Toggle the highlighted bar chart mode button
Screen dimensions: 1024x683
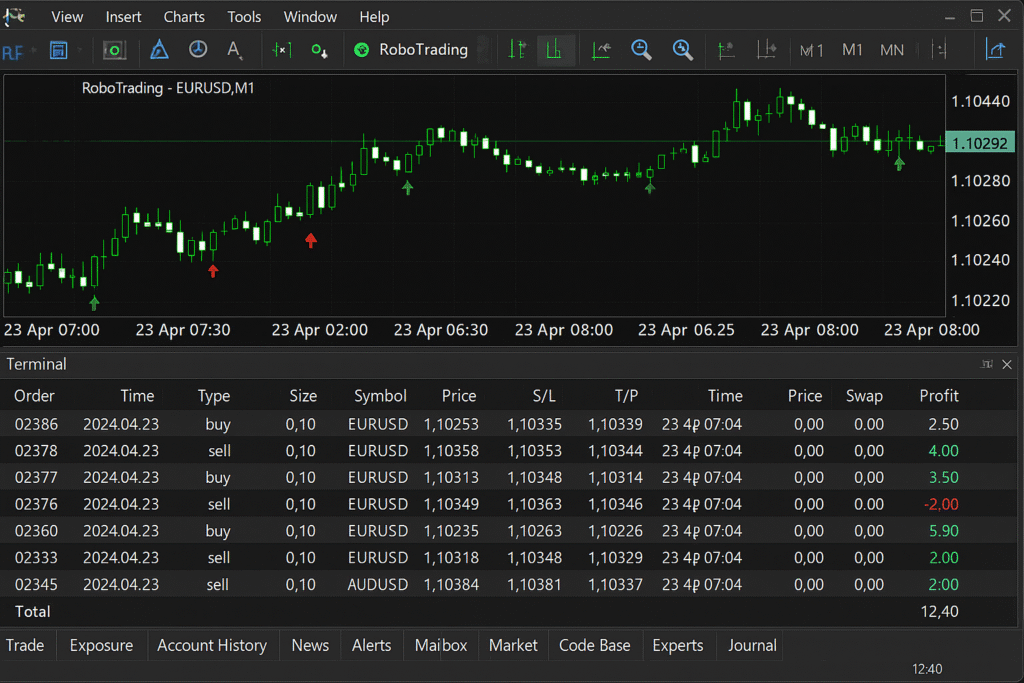pos(555,50)
